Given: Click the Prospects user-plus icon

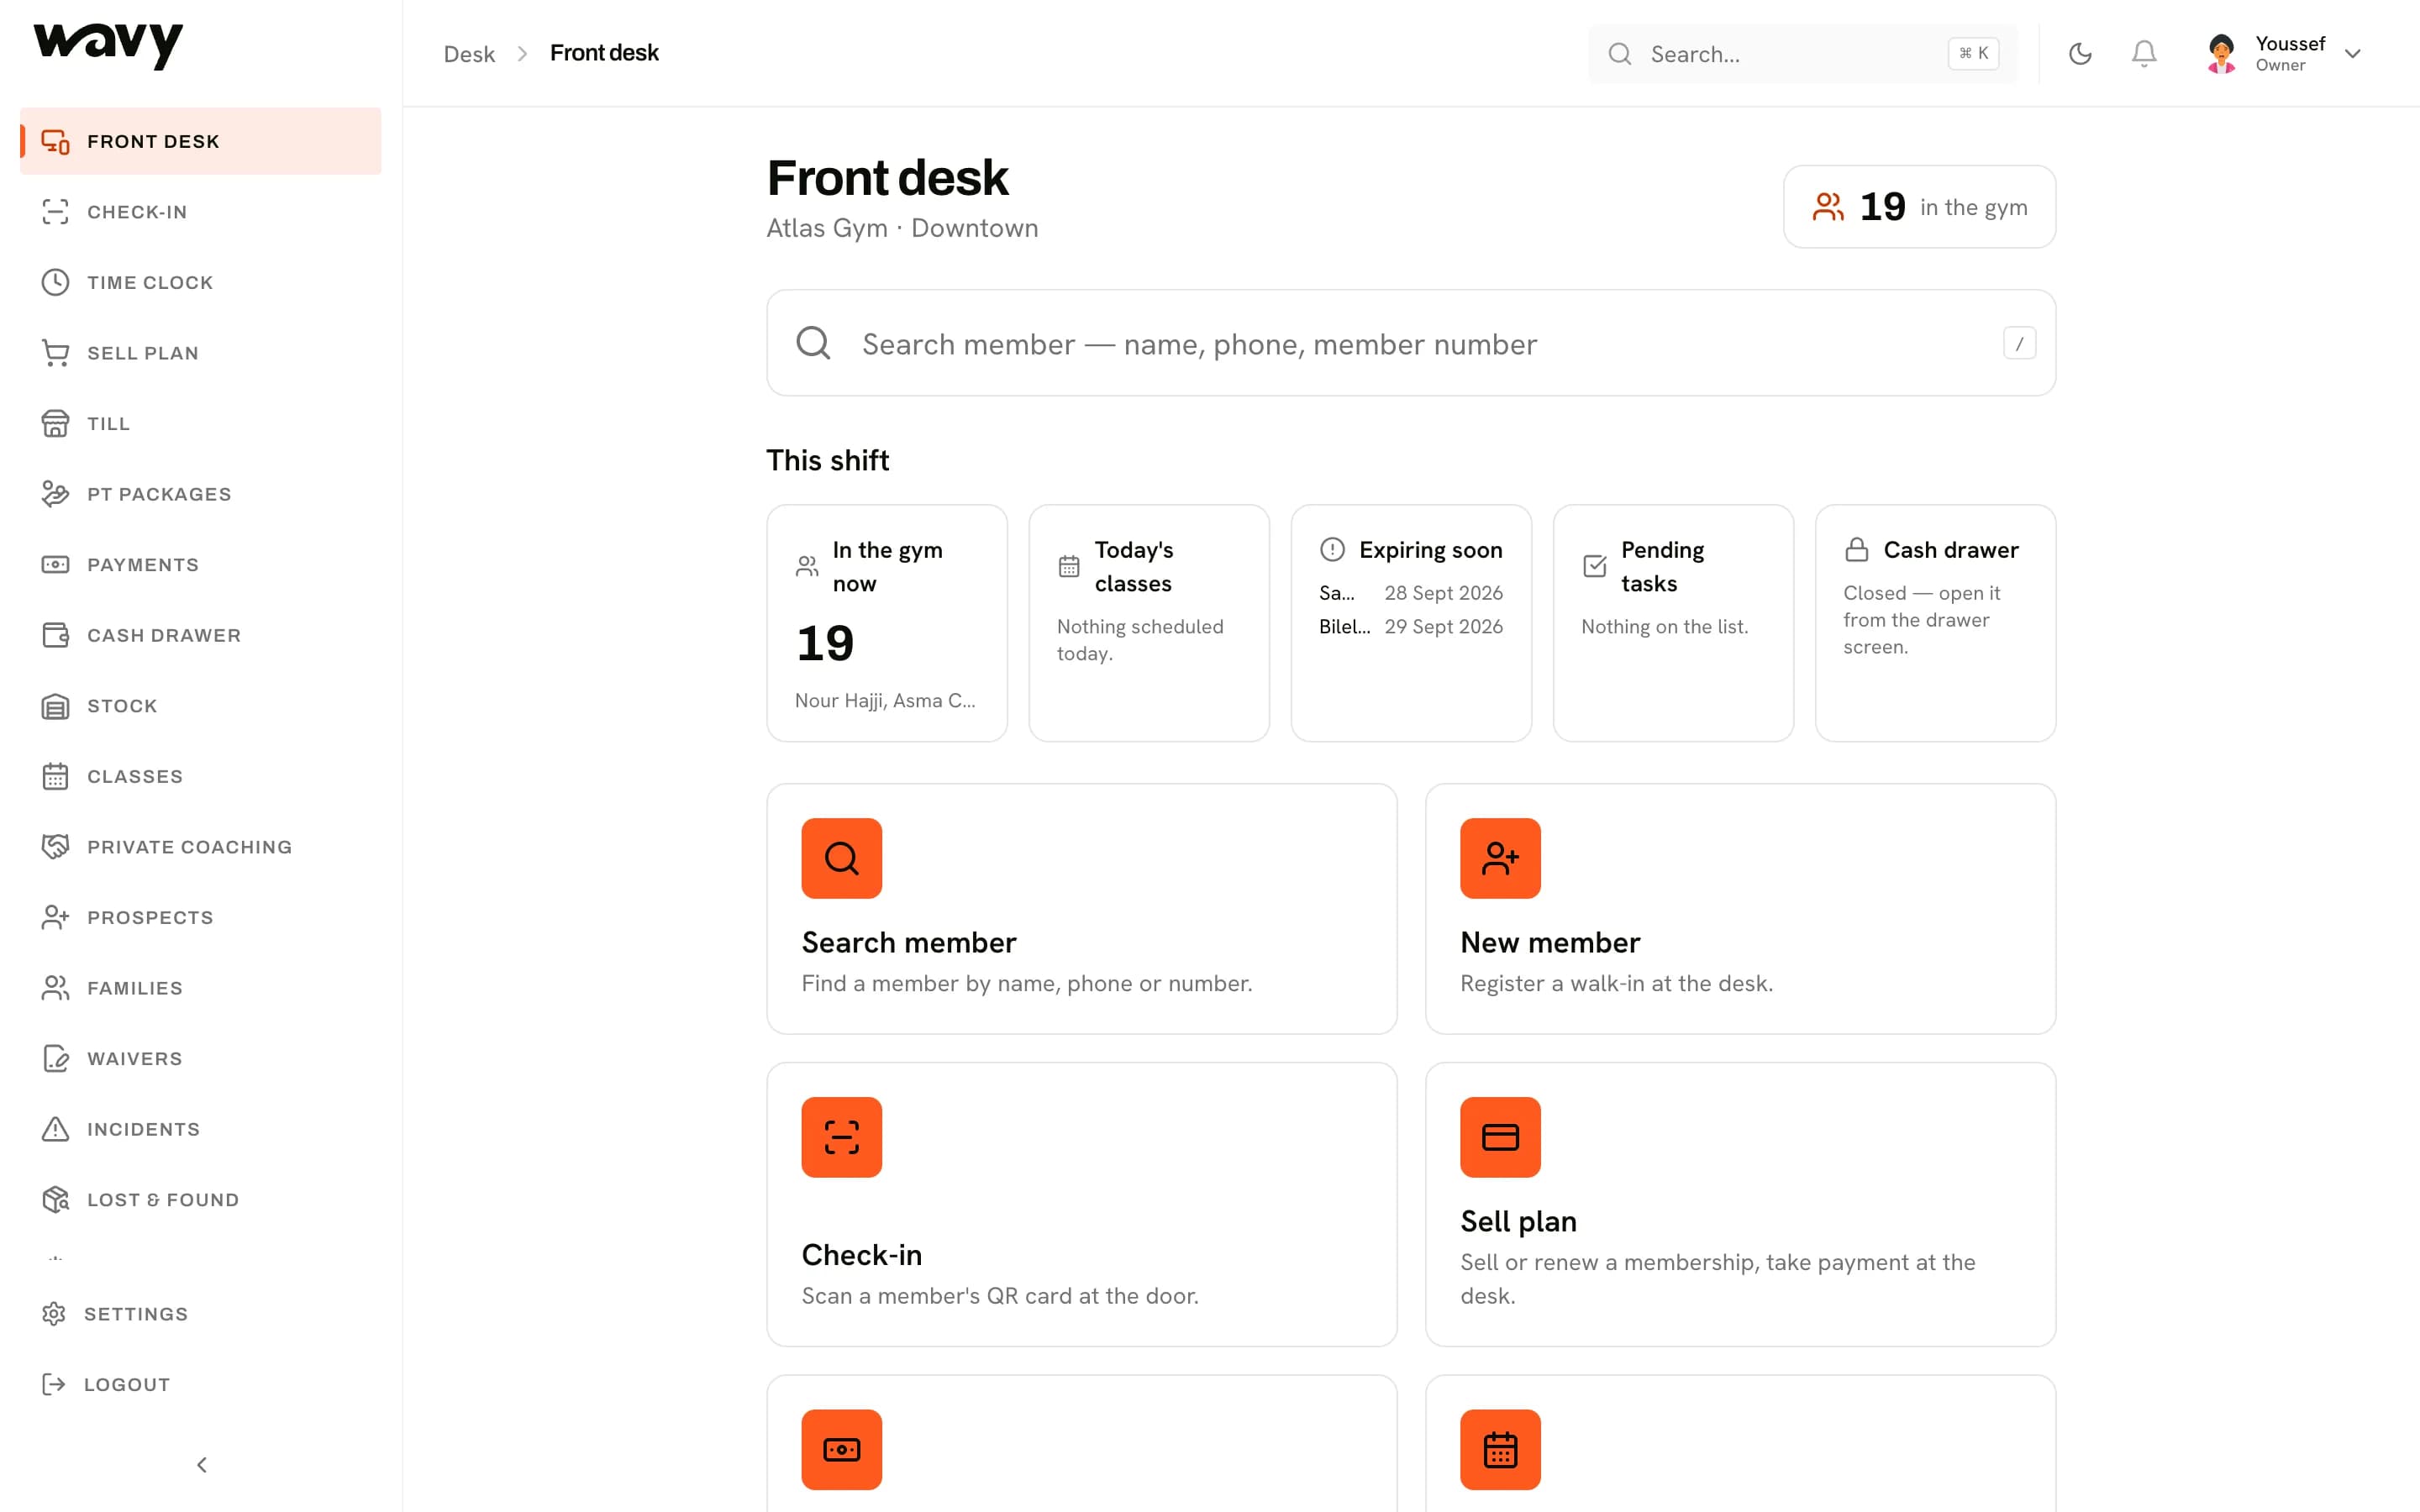Looking at the screenshot, I should [55, 918].
